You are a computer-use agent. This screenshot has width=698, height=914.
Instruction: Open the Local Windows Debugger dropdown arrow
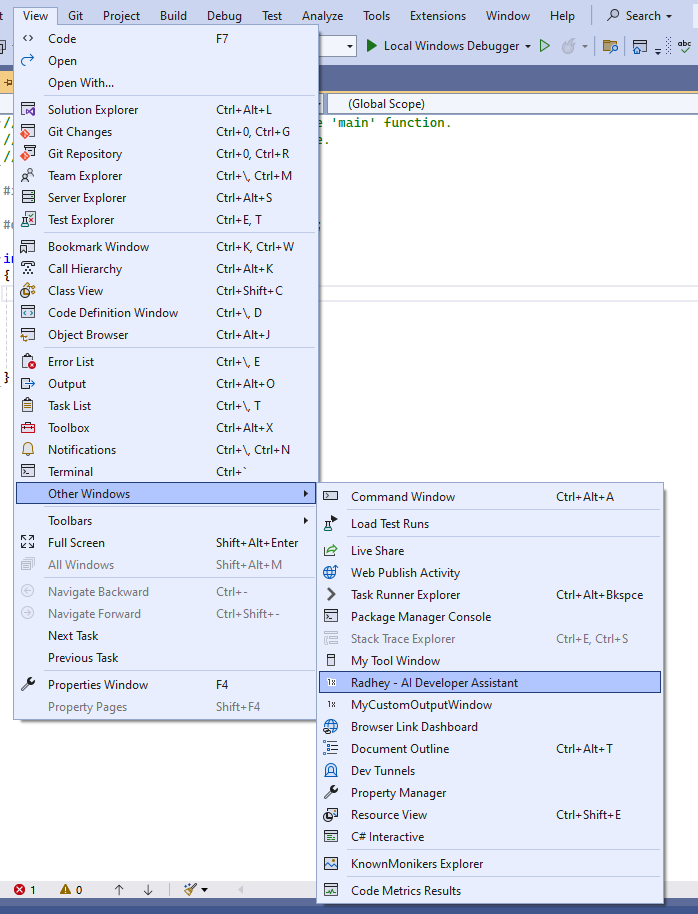pyautogui.click(x=528, y=46)
